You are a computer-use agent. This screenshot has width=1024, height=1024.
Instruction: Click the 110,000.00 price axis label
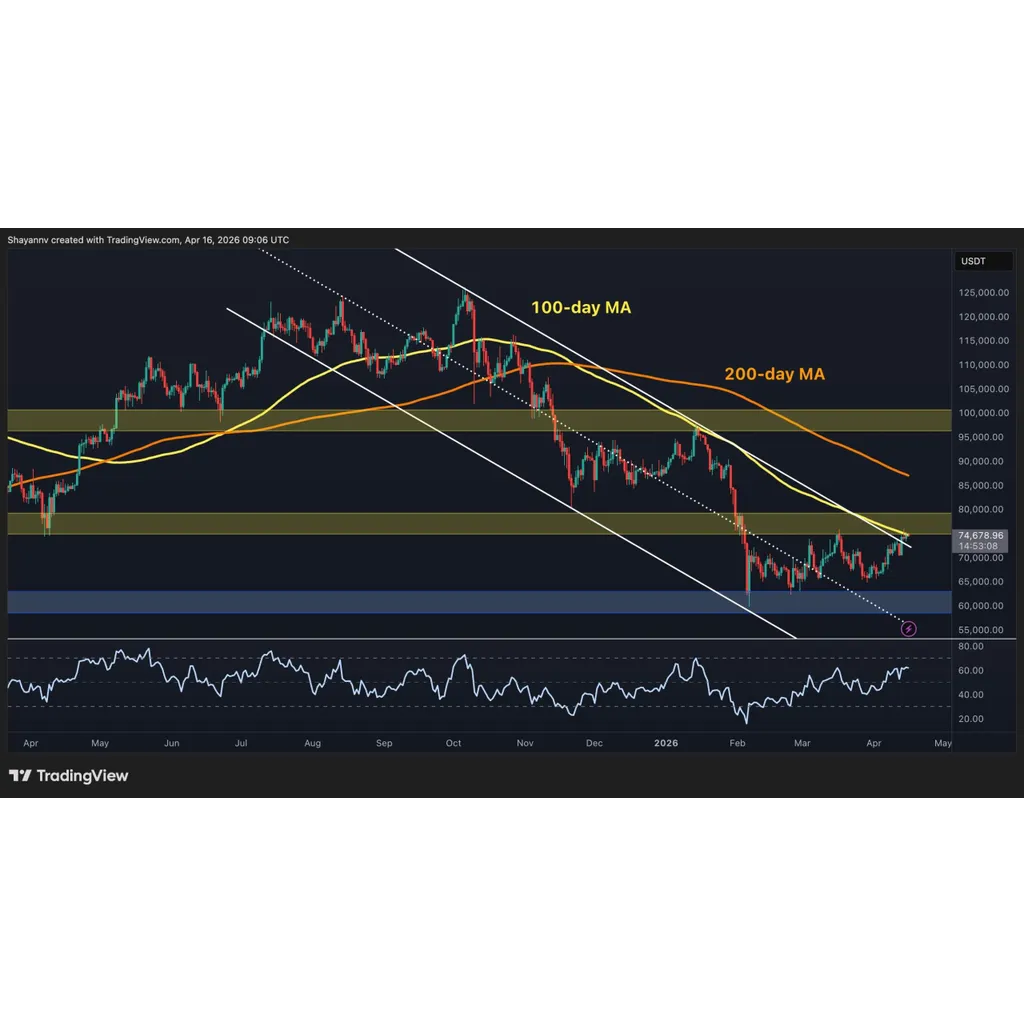coord(984,365)
